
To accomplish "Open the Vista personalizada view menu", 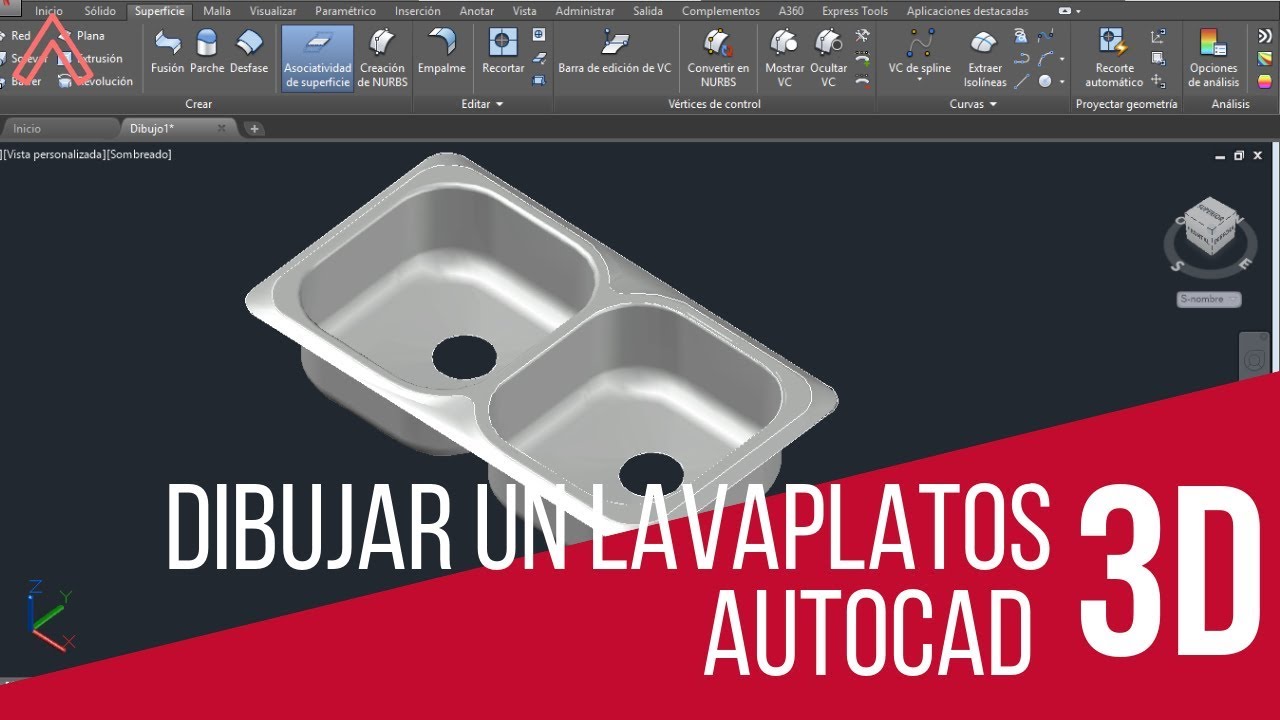I will (x=54, y=155).
